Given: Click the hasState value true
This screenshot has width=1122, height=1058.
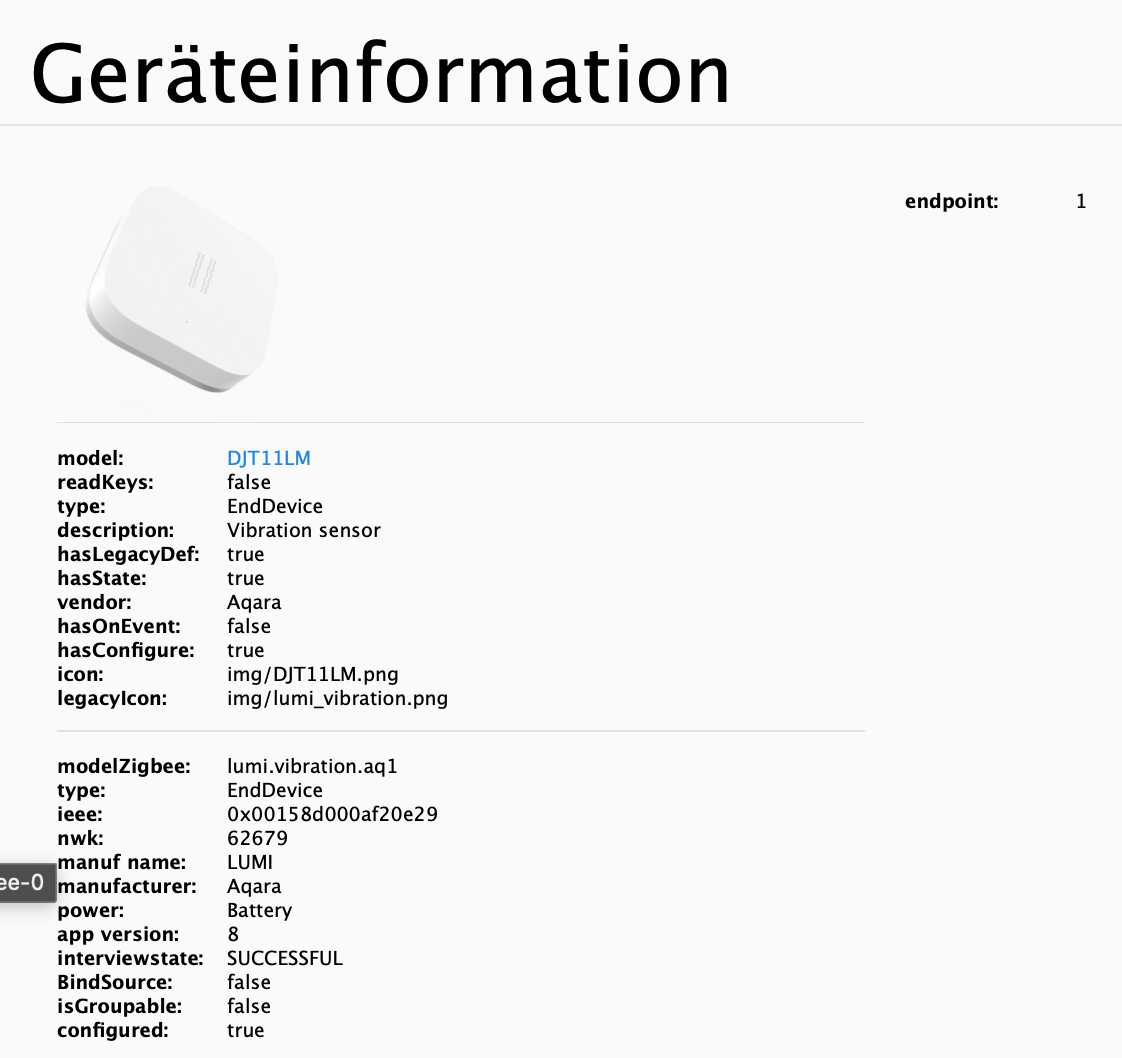Looking at the screenshot, I should coord(245,578).
